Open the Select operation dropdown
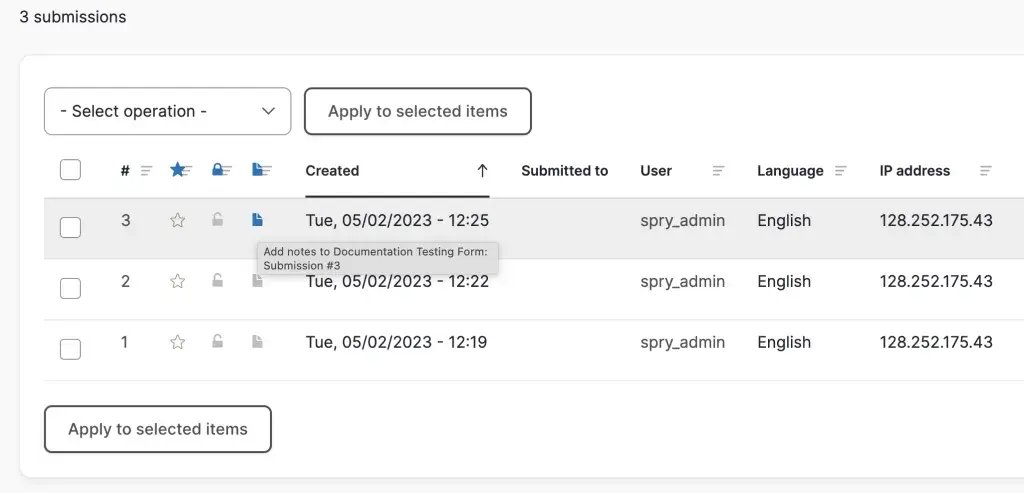 point(167,111)
